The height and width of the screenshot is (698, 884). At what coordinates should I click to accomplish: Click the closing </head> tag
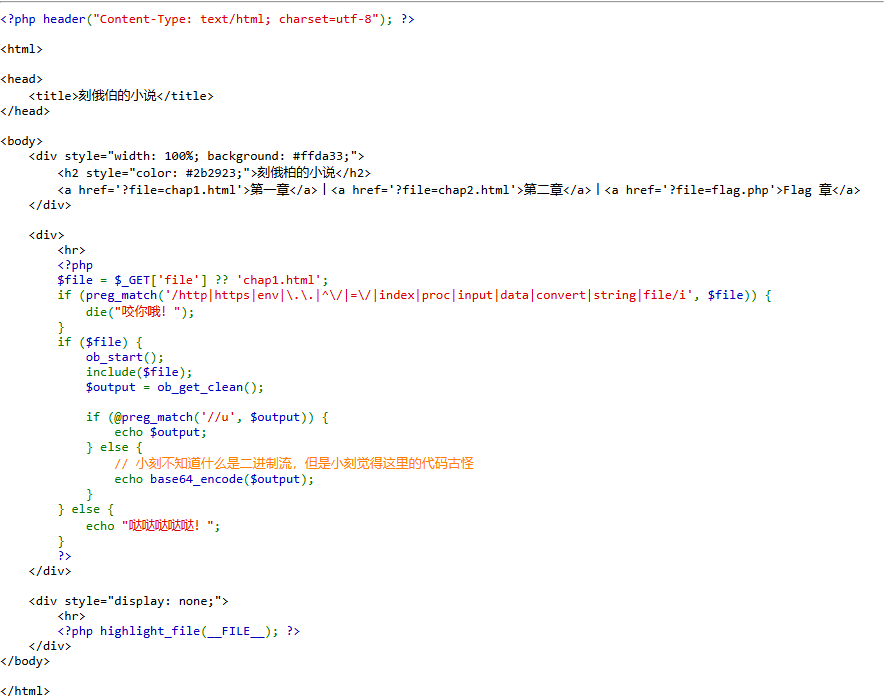(25, 111)
